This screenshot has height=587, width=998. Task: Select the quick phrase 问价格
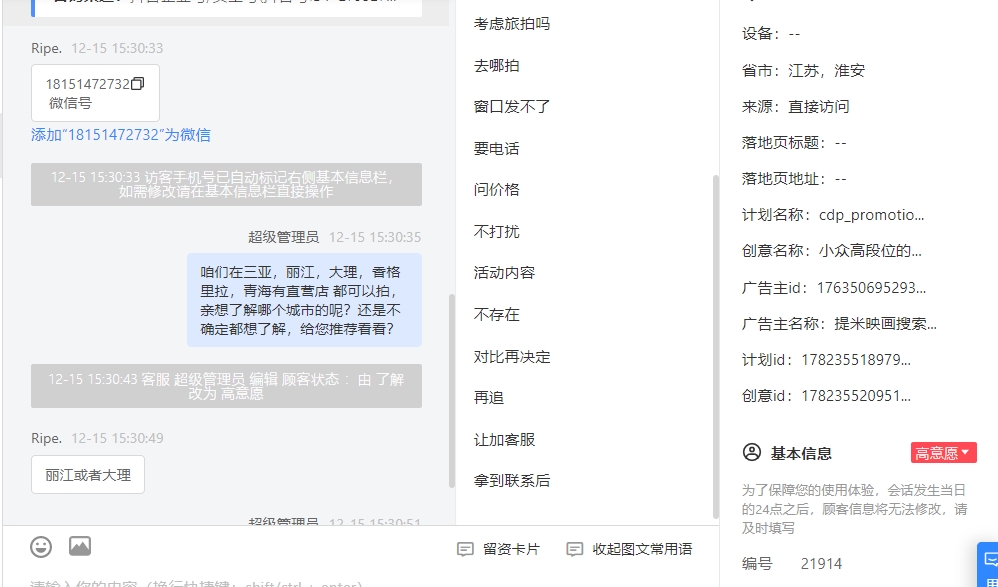496,190
